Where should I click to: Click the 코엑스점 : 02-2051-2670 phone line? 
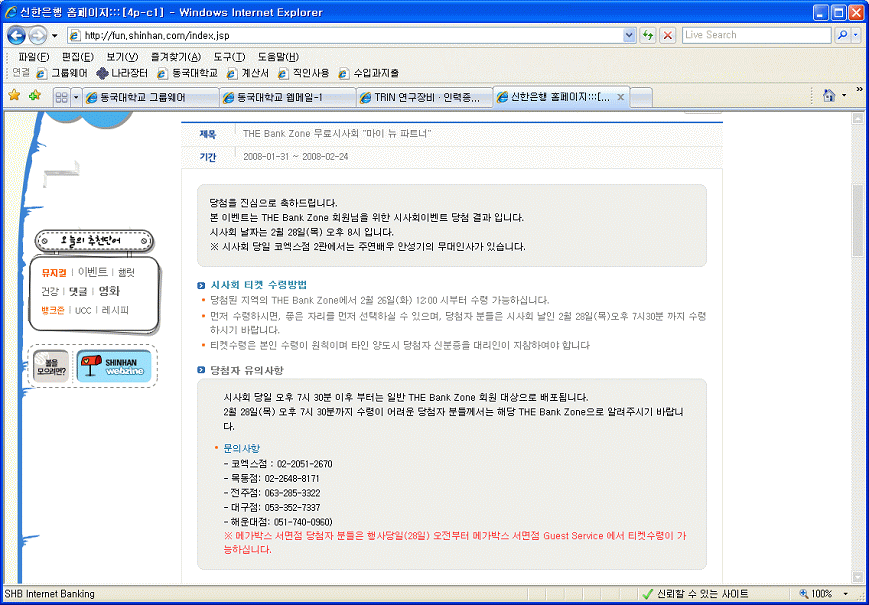[x=278, y=464]
